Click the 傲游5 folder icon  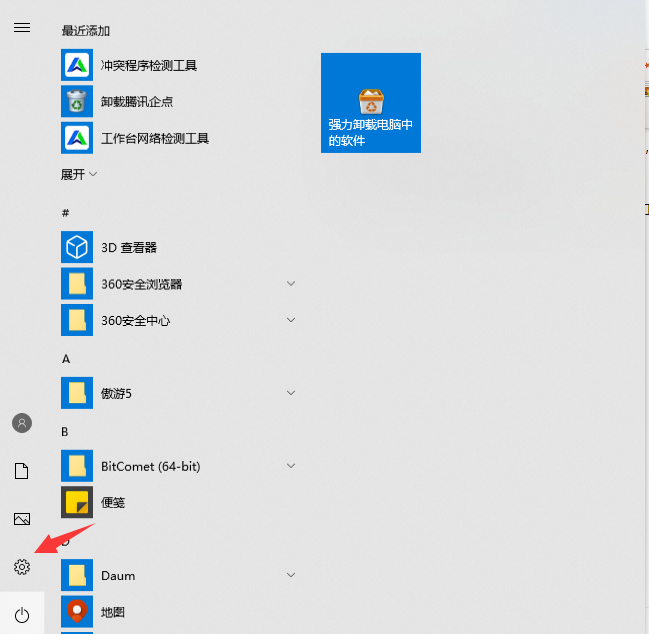[77, 393]
